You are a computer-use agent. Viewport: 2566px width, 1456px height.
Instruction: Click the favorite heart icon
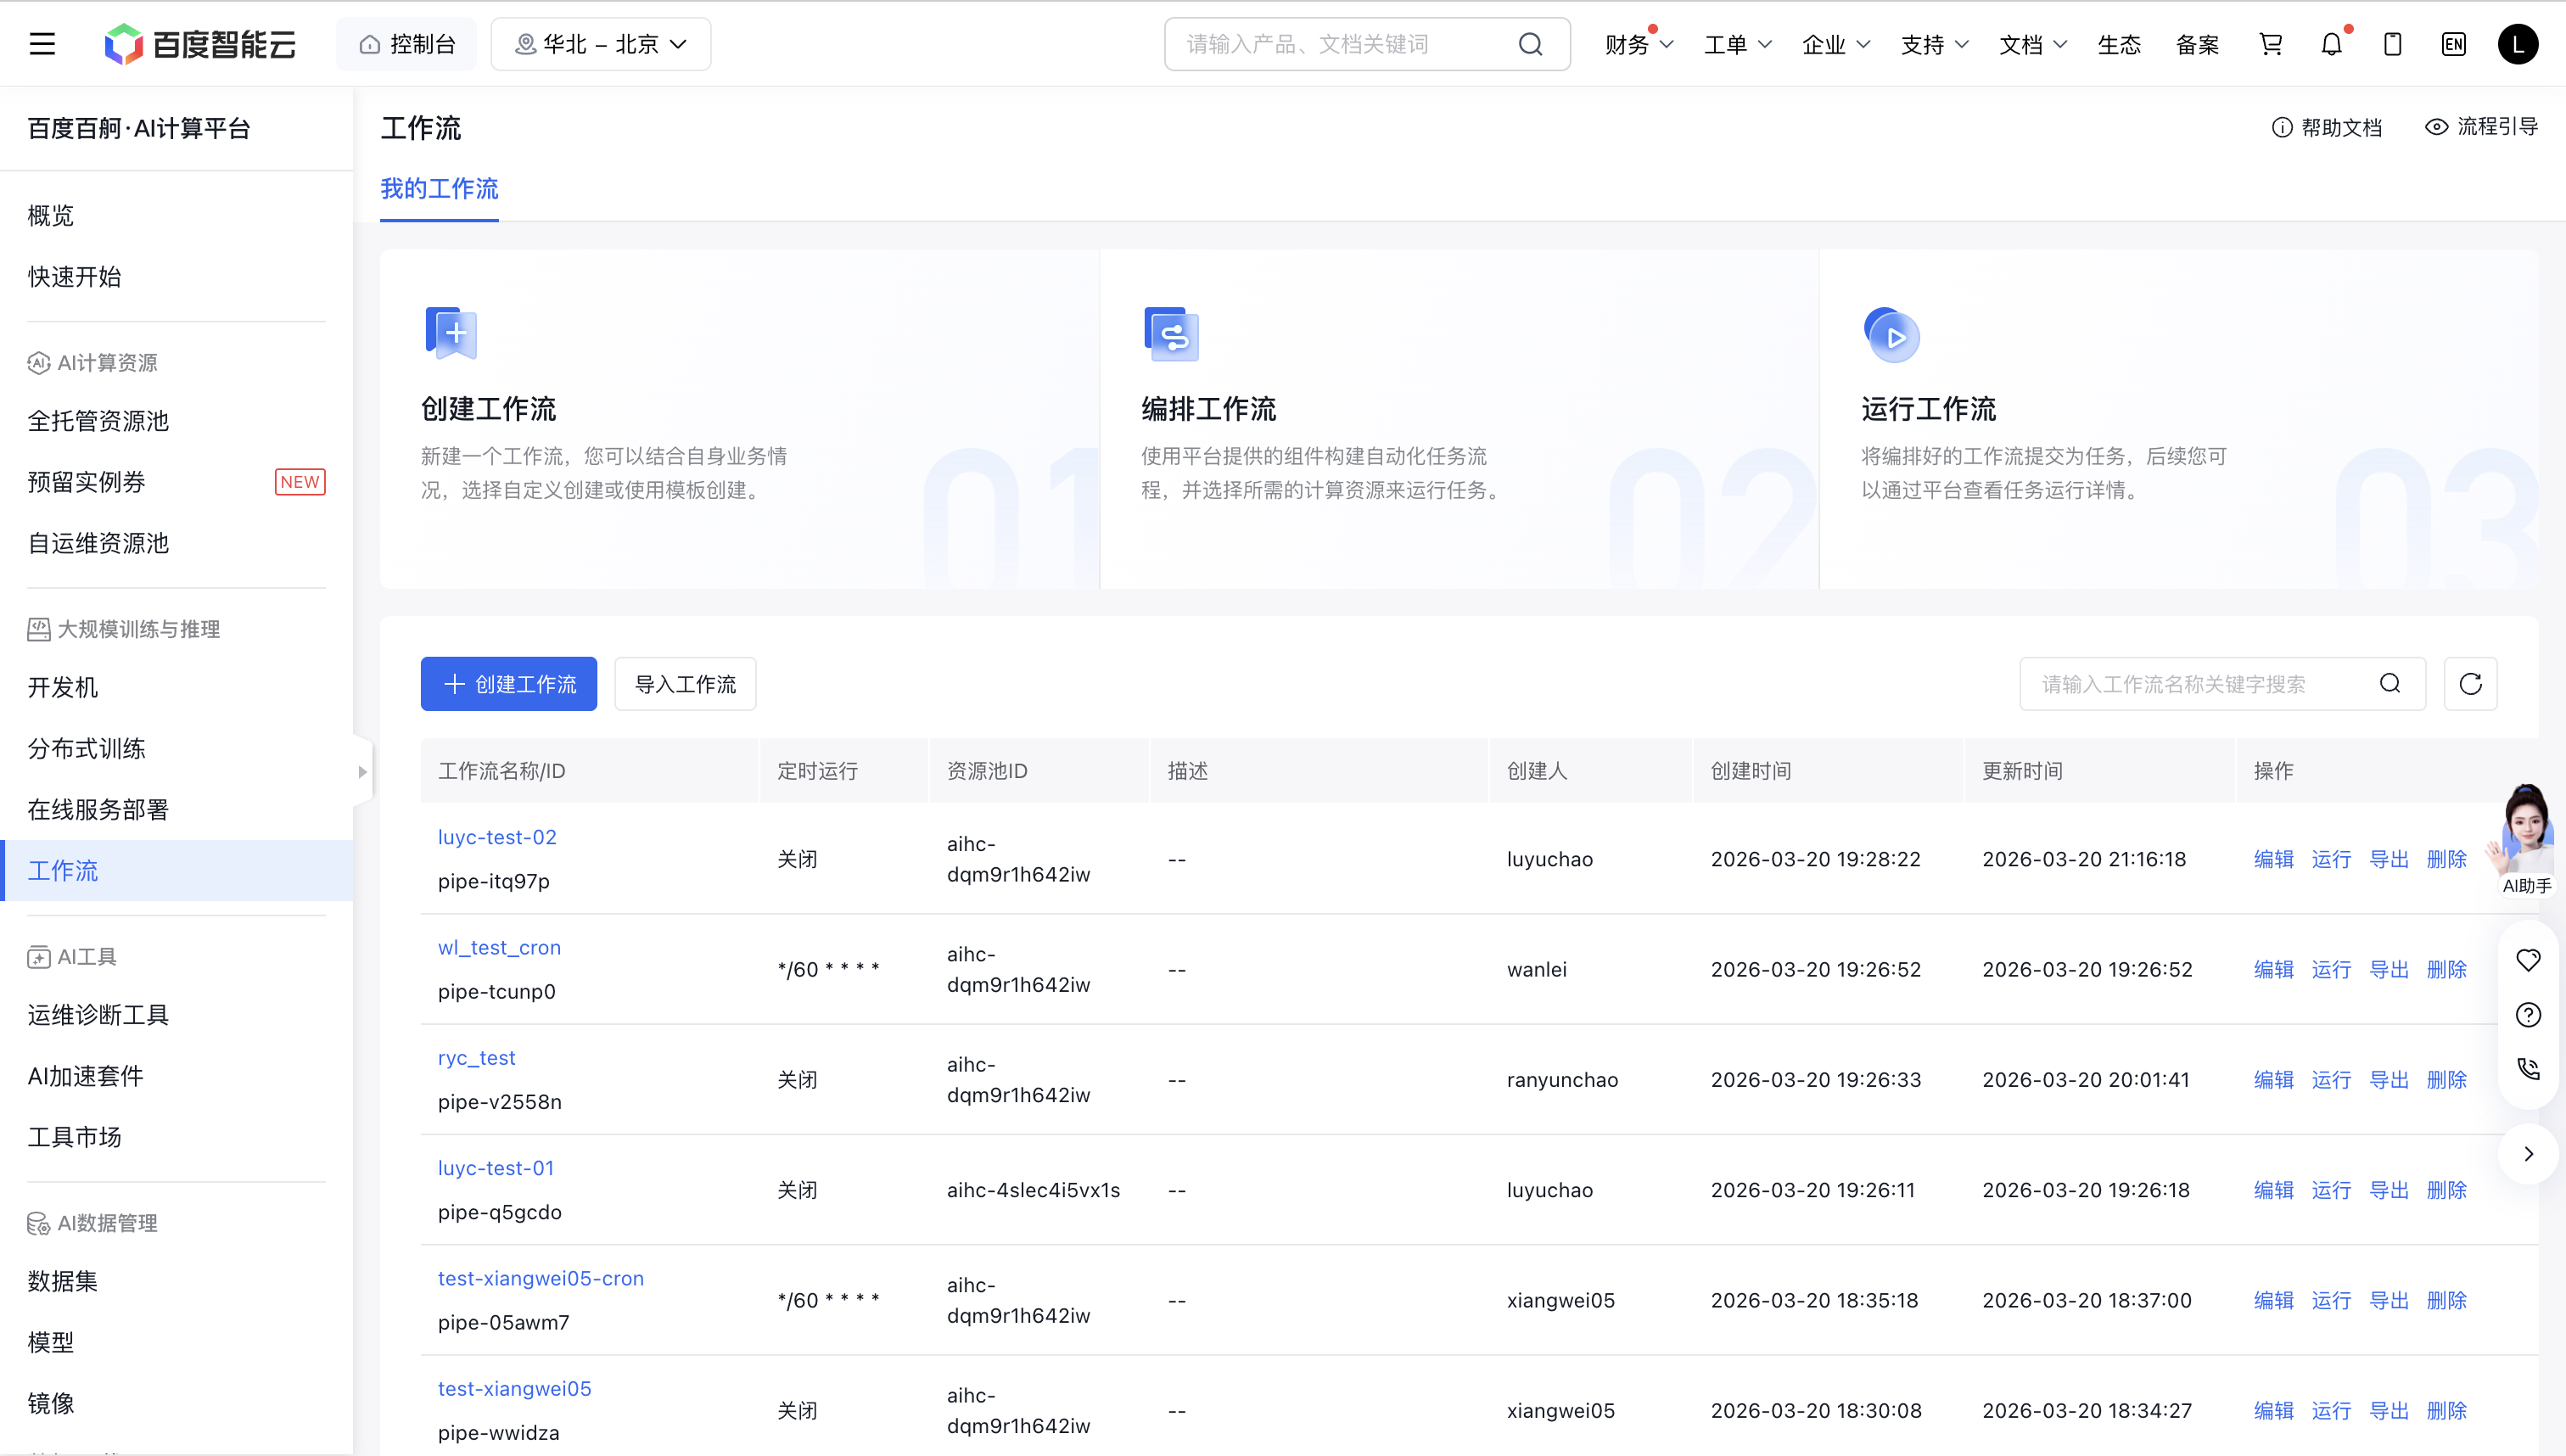pyautogui.click(x=2528, y=961)
